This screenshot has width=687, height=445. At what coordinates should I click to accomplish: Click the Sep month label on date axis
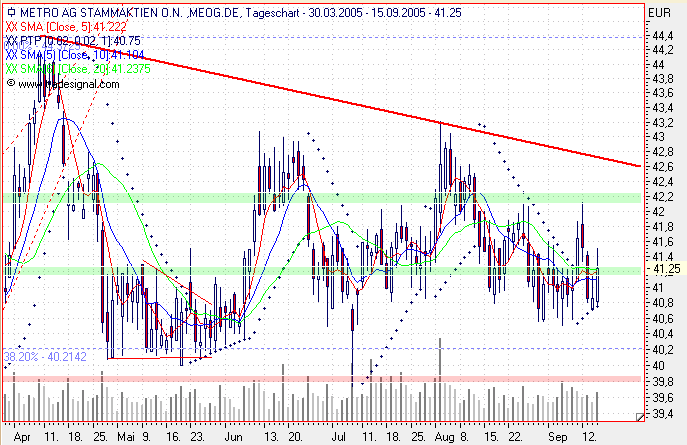558,437
